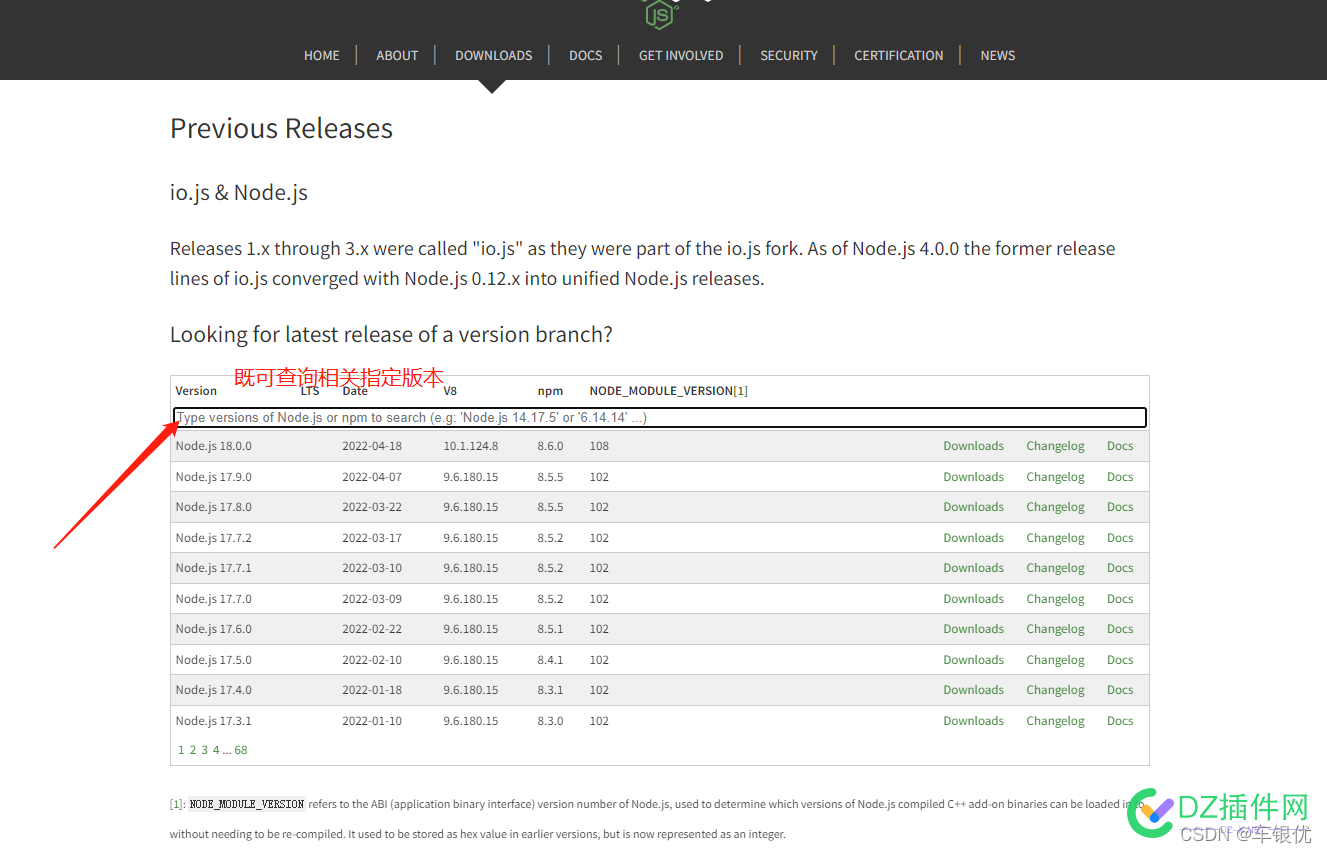
Task: Click the V8 column header
Action: [450, 391]
